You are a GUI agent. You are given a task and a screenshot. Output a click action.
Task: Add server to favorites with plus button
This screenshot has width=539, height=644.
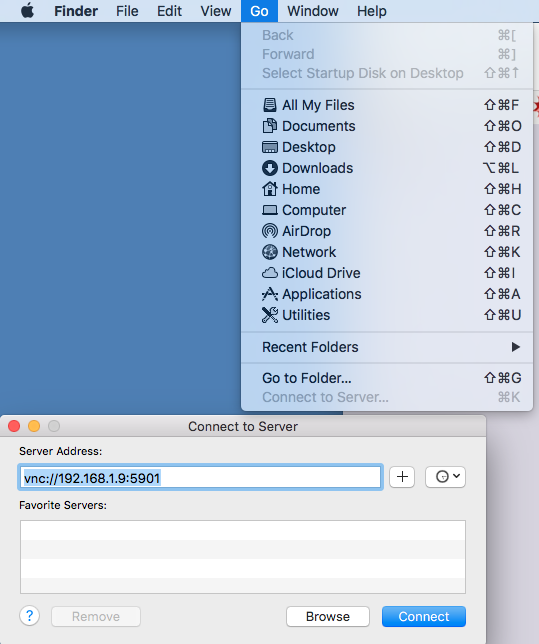(402, 477)
